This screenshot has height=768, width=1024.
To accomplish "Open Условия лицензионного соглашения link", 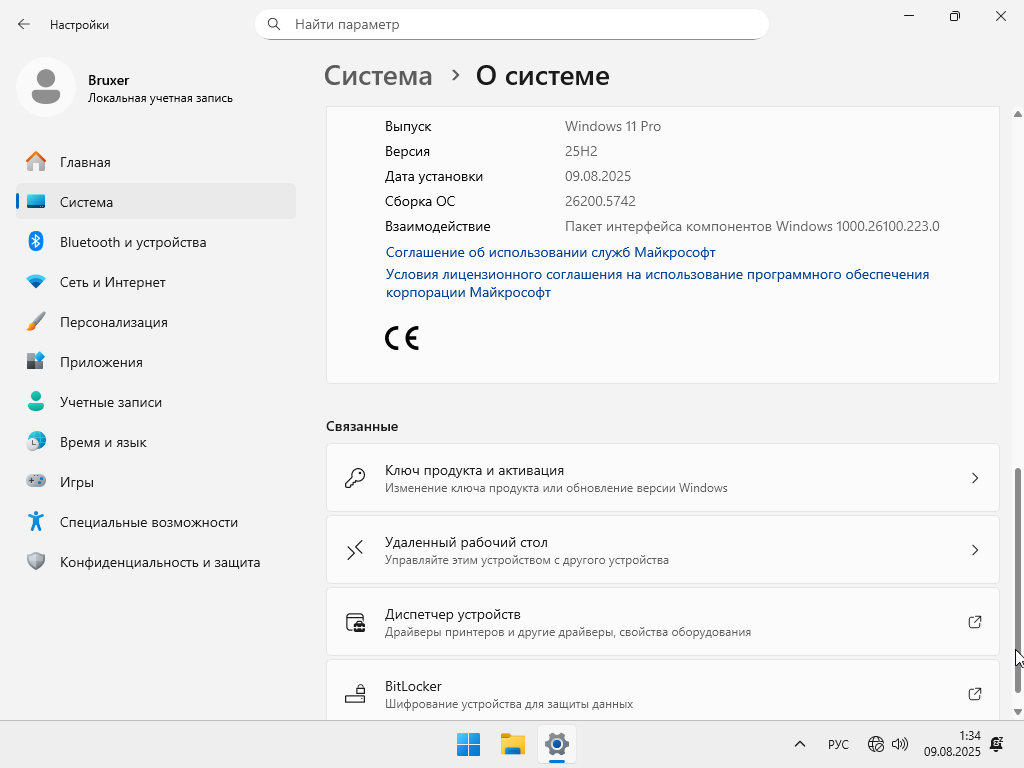I will click(657, 283).
